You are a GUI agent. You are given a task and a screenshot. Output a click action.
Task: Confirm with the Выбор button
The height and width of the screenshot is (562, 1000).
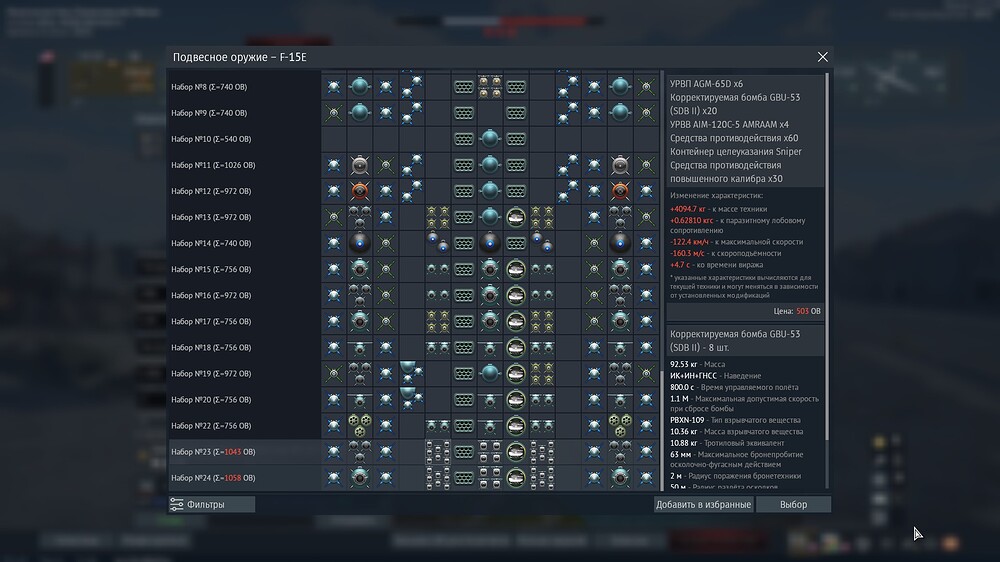(793, 504)
